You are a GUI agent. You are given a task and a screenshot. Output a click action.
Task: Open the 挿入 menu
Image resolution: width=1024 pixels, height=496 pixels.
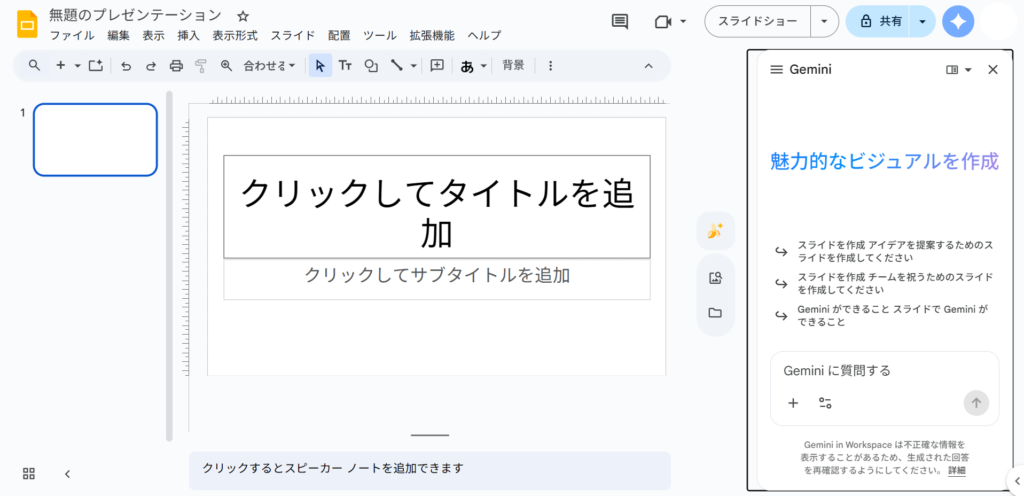click(188, 35)
